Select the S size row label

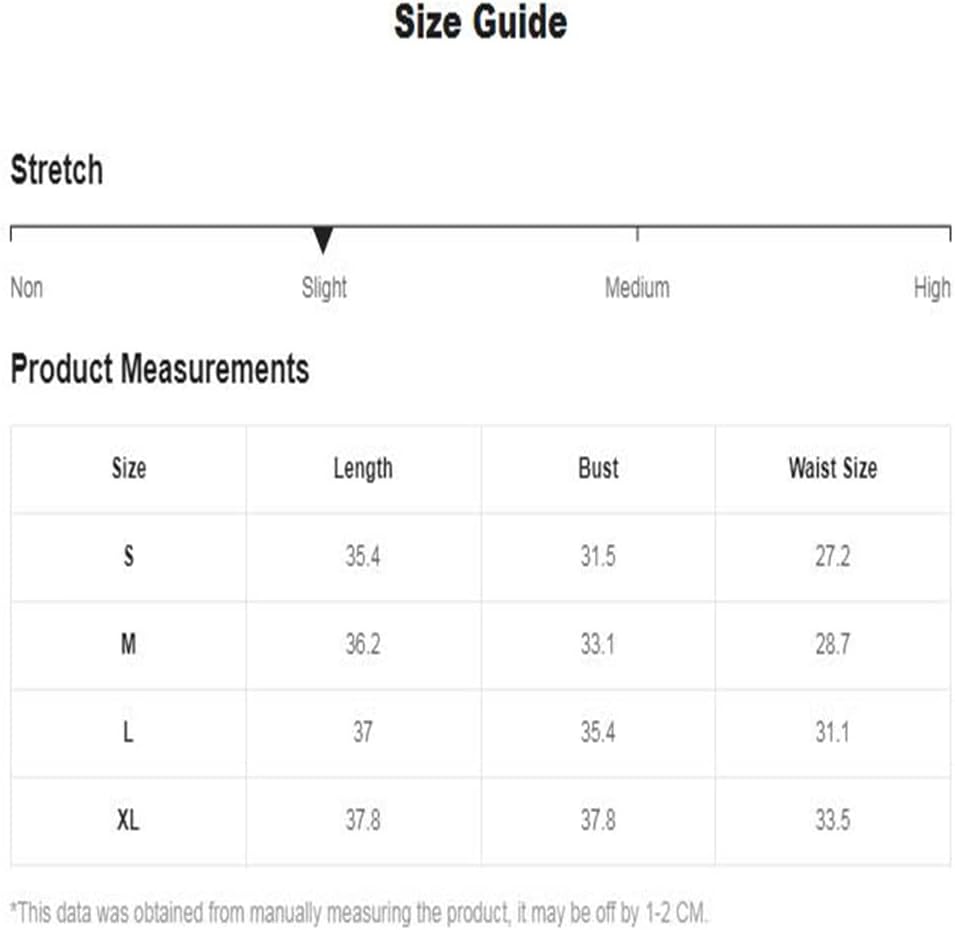pos(129,556)
